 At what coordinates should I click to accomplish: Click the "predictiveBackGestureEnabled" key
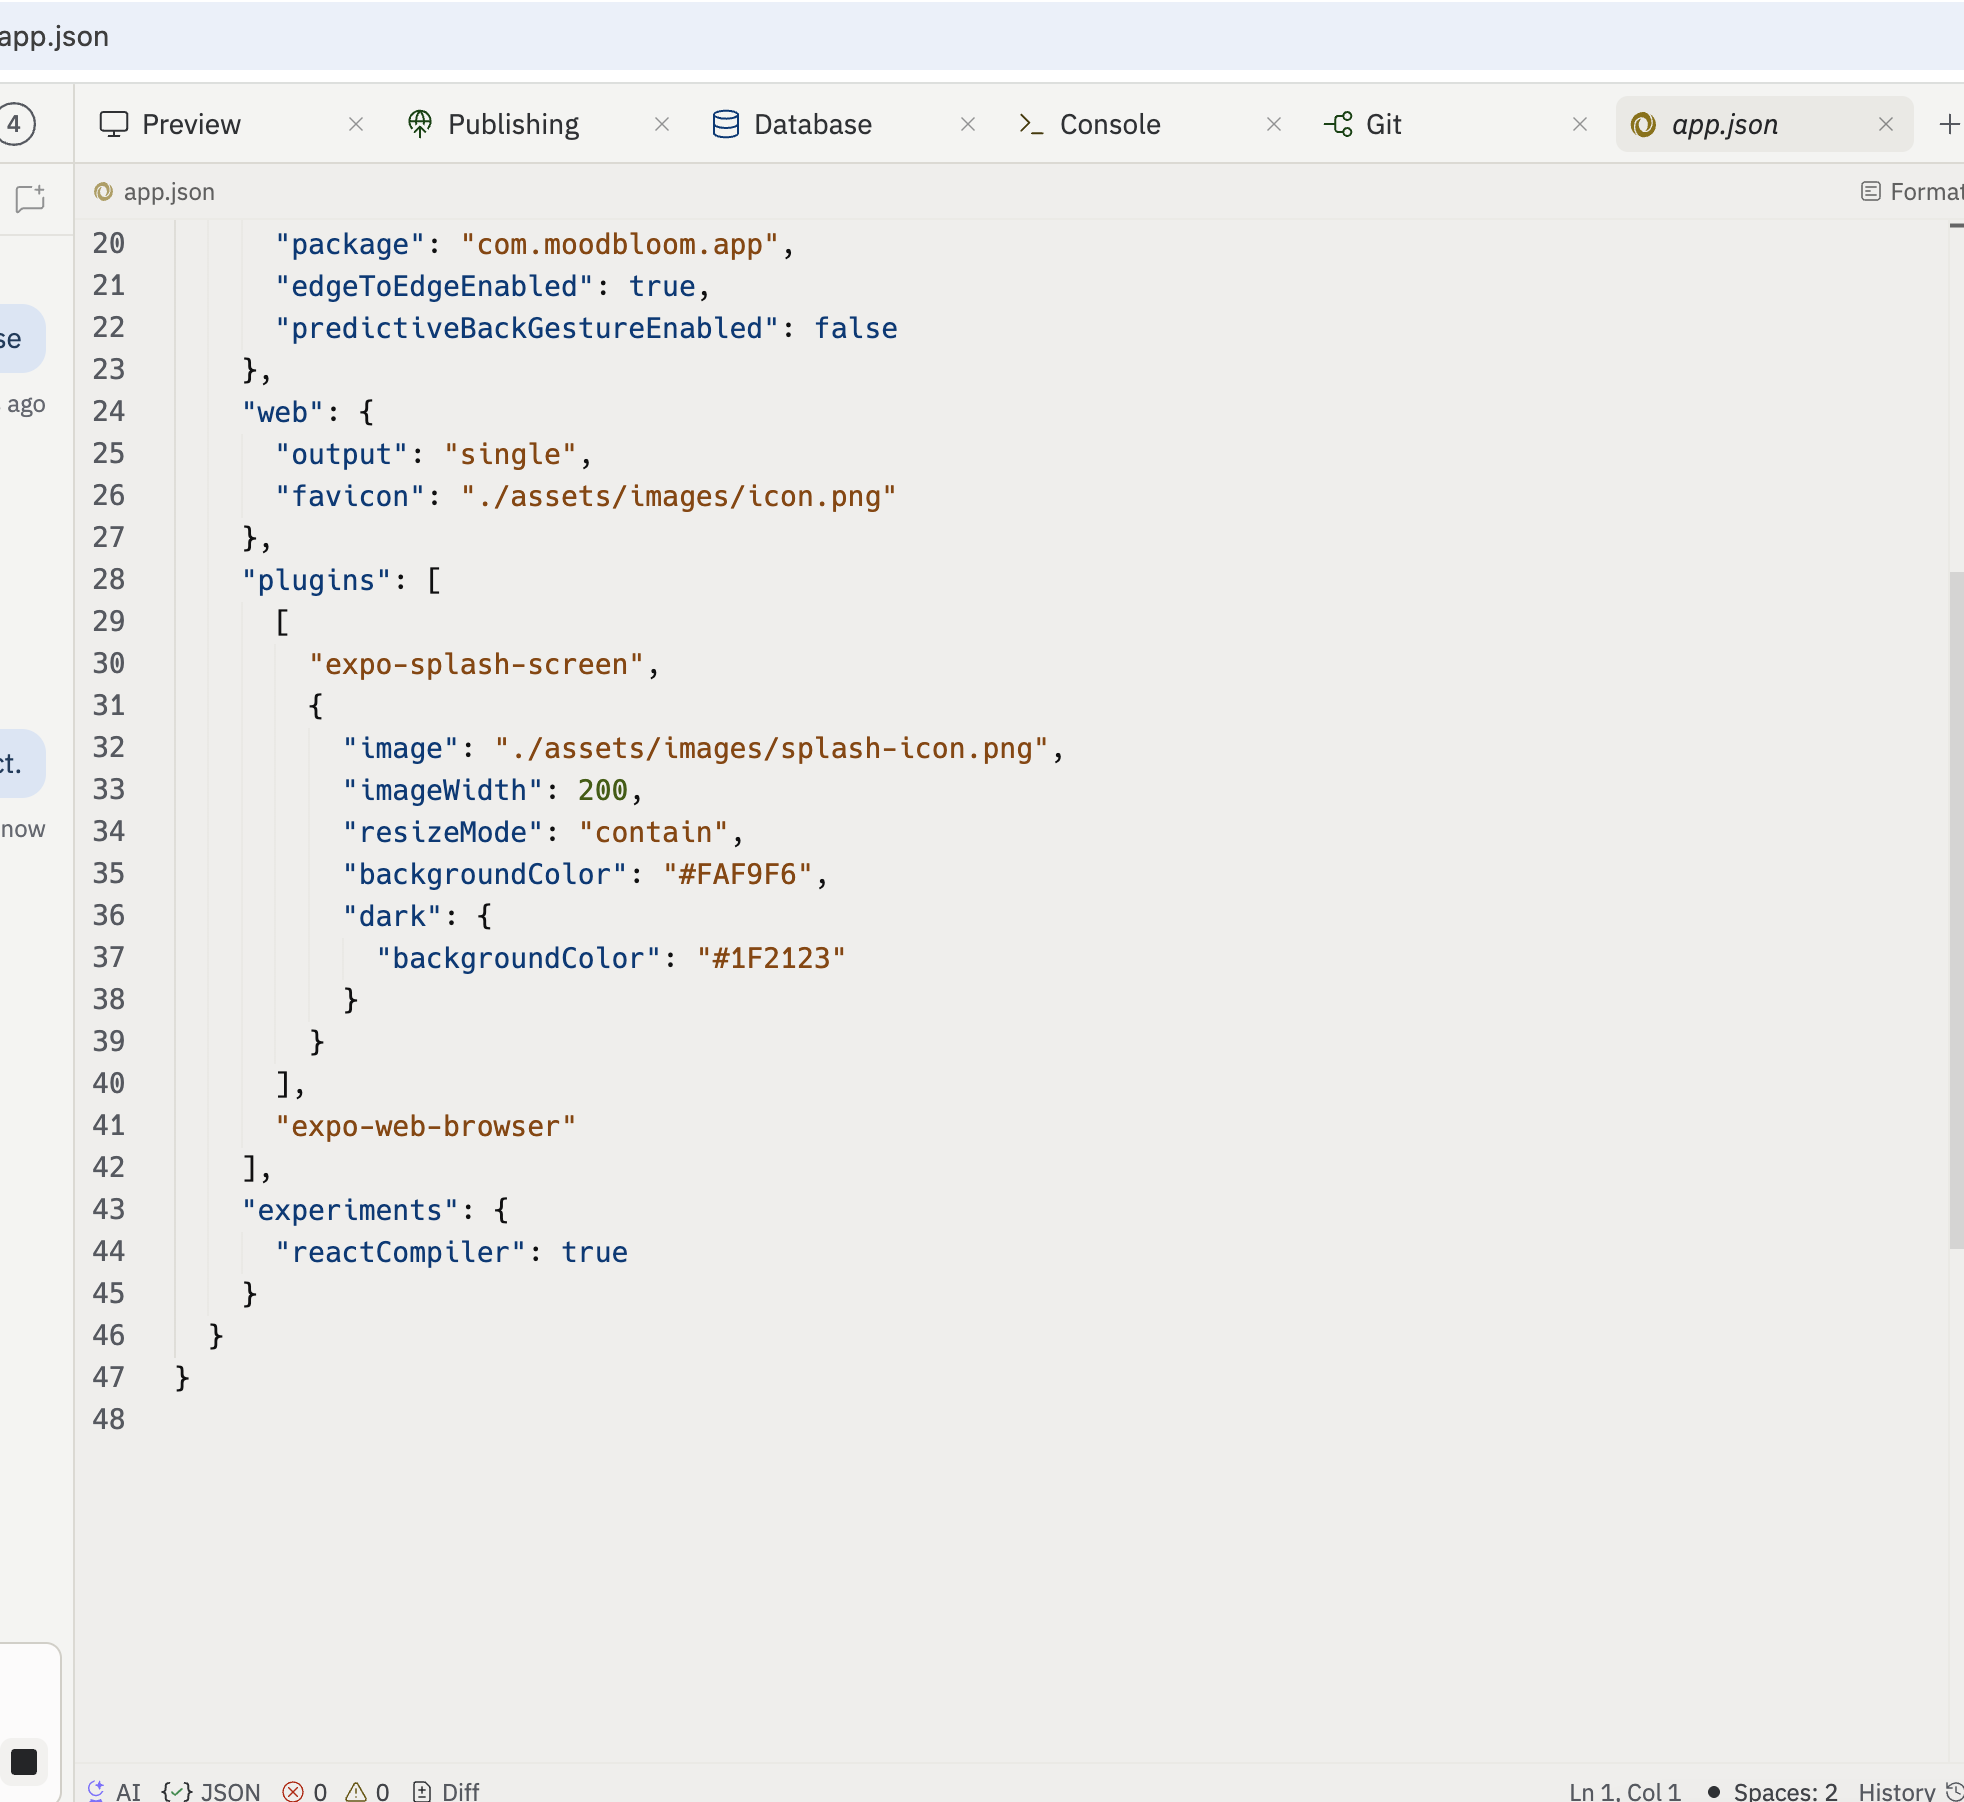(527, 329)
